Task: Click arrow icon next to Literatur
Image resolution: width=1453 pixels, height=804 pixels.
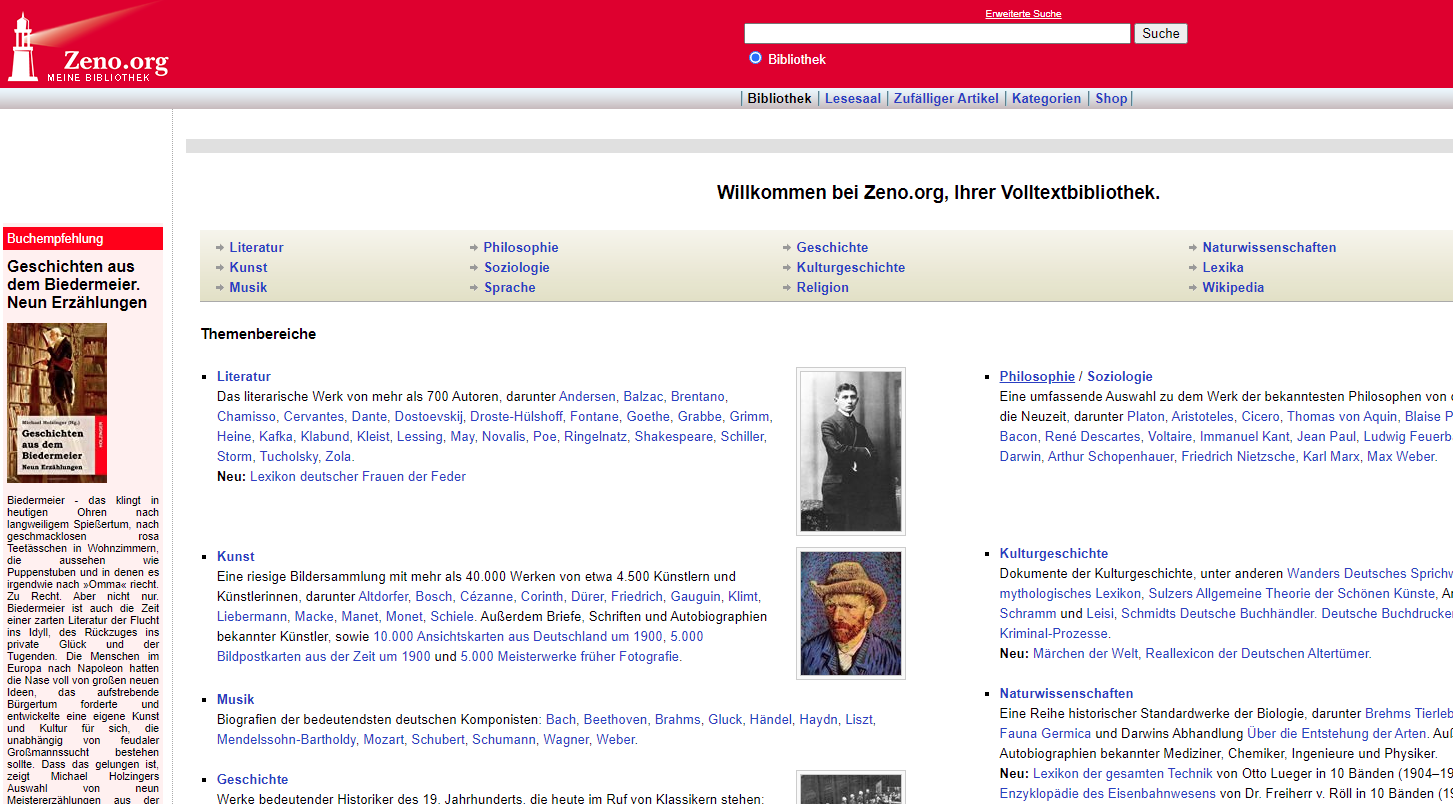Action: tap(220, 248)
